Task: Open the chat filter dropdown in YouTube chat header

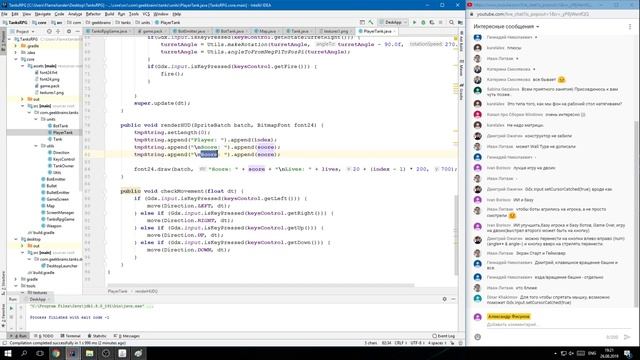Action: coord(506,27)
